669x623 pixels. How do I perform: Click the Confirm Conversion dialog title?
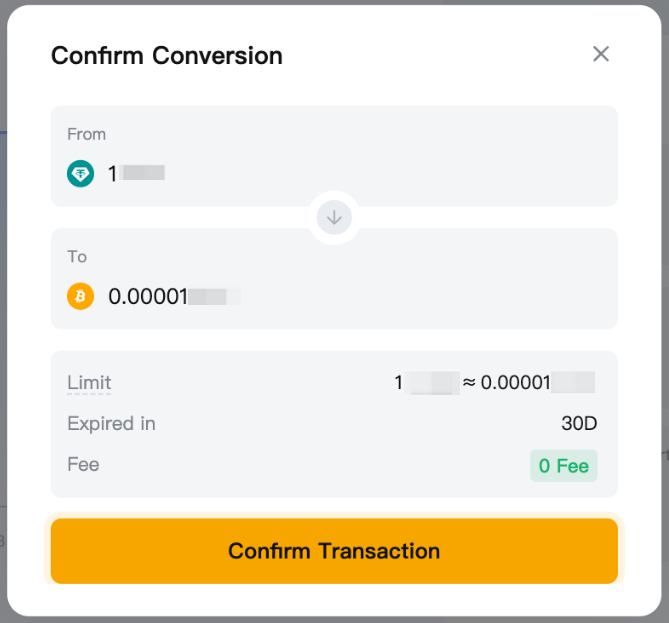pyautogui.click(x=167, y=55)
